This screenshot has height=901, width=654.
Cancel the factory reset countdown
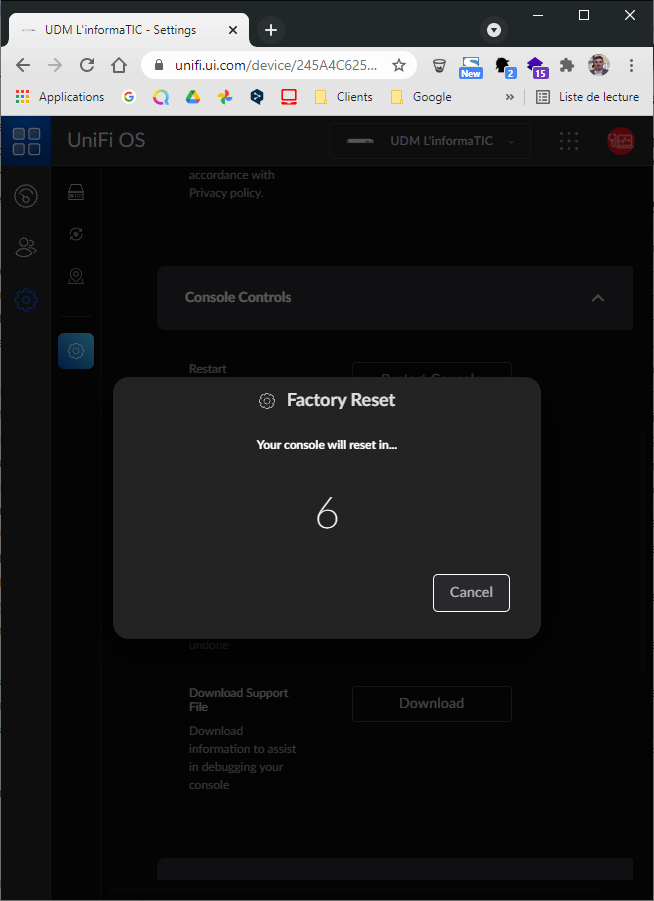tap(471, 592)
